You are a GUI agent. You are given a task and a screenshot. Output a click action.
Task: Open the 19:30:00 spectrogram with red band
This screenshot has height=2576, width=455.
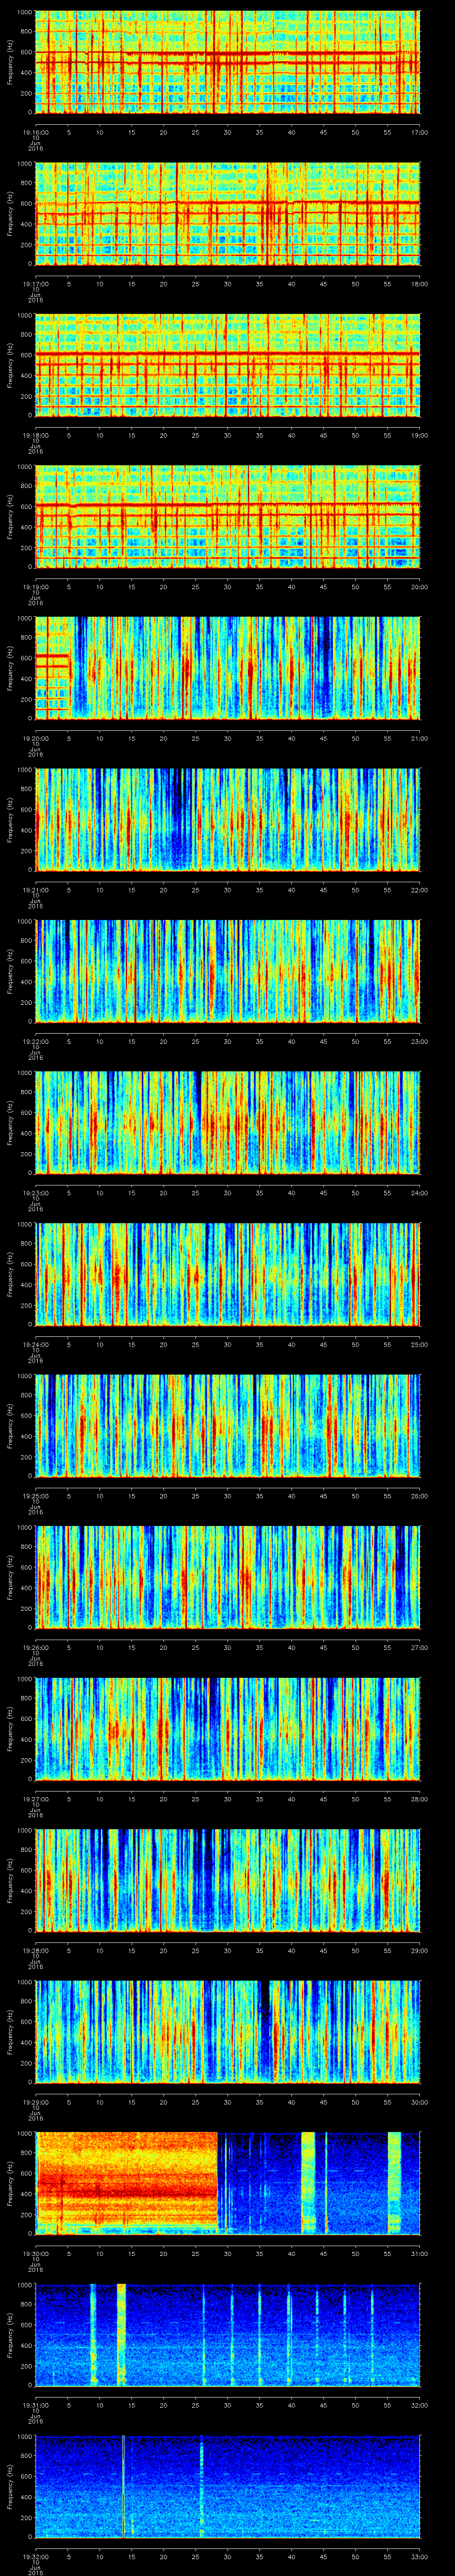point(228,2183)
